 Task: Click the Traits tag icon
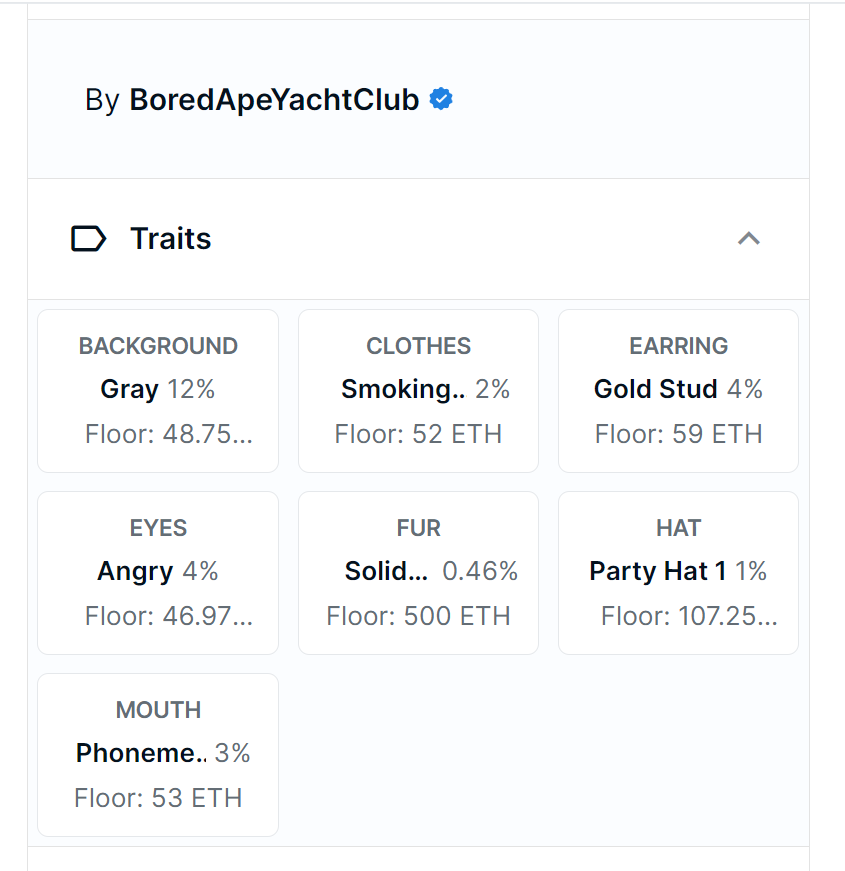pyautogui.click(x=88, y=239)
